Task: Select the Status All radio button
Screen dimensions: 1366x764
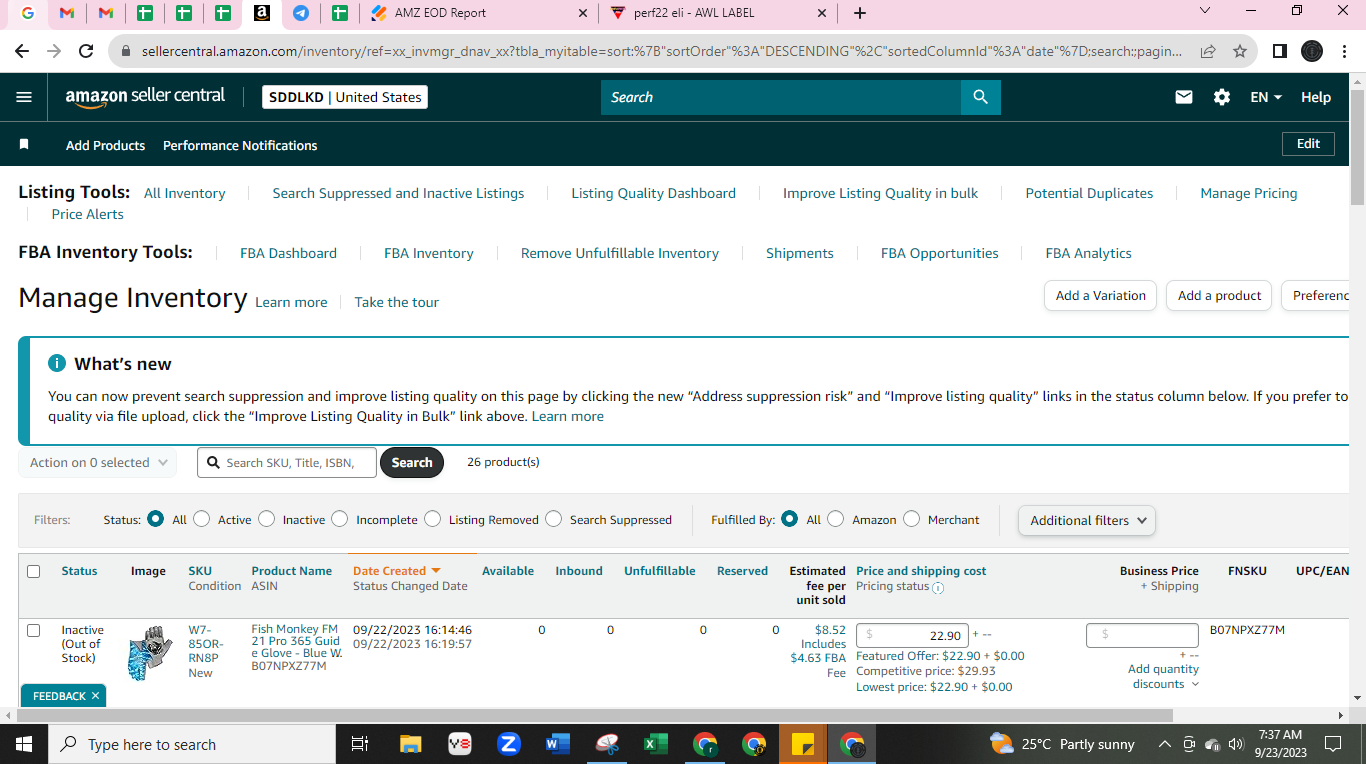Action: [x=155, y=519]
